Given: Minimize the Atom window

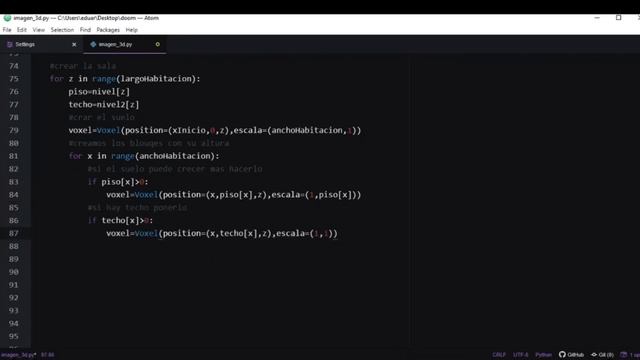Looking at the screenshot, I should click(597, 18).
